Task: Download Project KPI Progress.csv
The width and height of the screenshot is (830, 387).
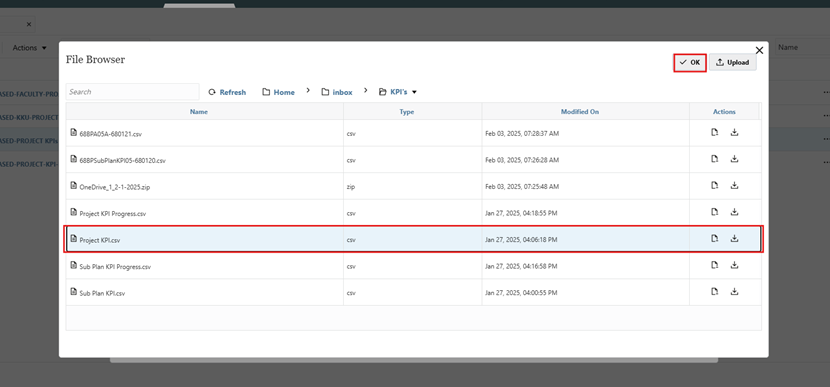Action: 734,212
